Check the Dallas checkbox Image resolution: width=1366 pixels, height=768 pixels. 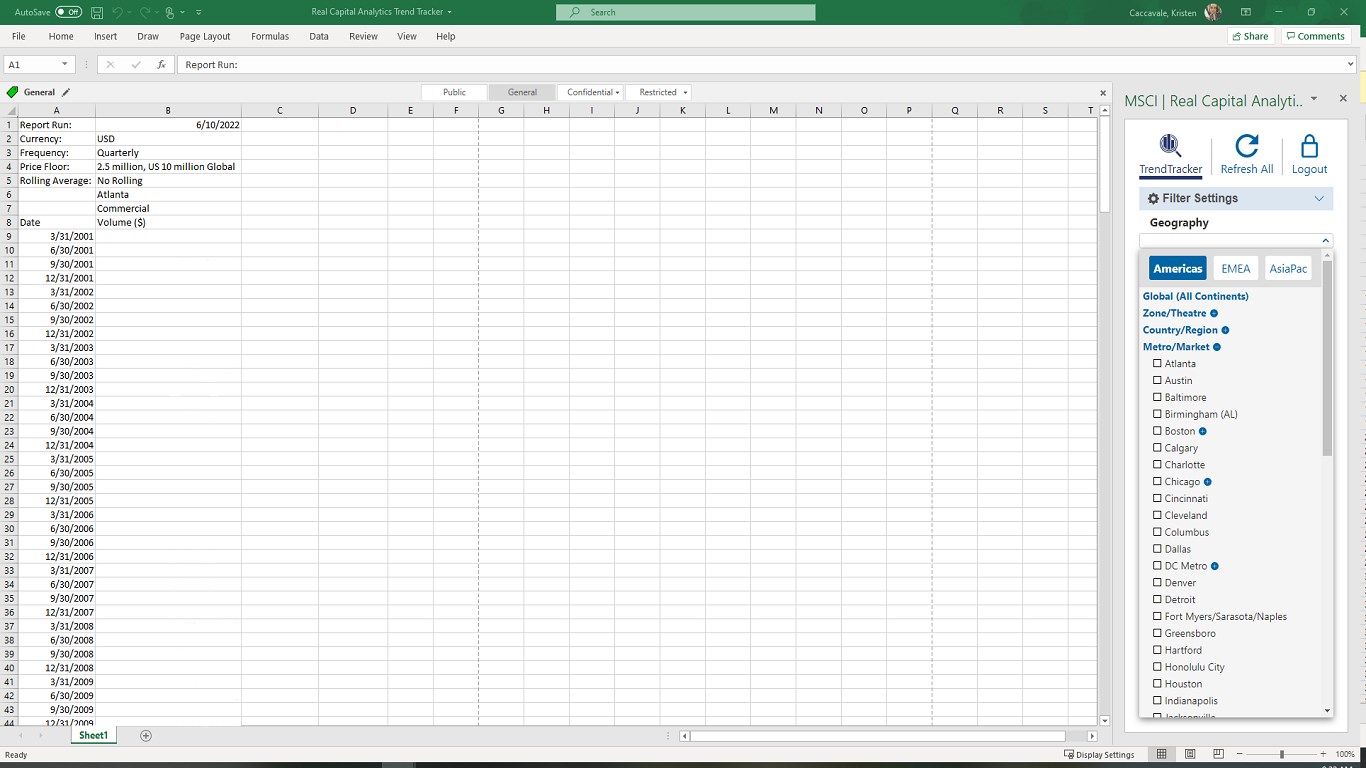click(1158, 549)
